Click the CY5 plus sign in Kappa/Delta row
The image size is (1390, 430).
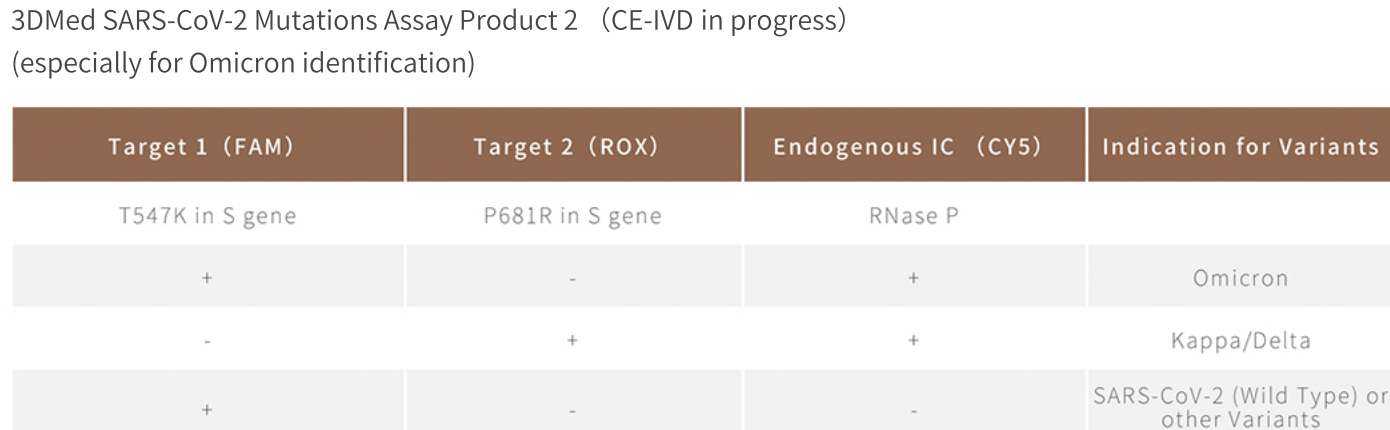click(913, 341)
